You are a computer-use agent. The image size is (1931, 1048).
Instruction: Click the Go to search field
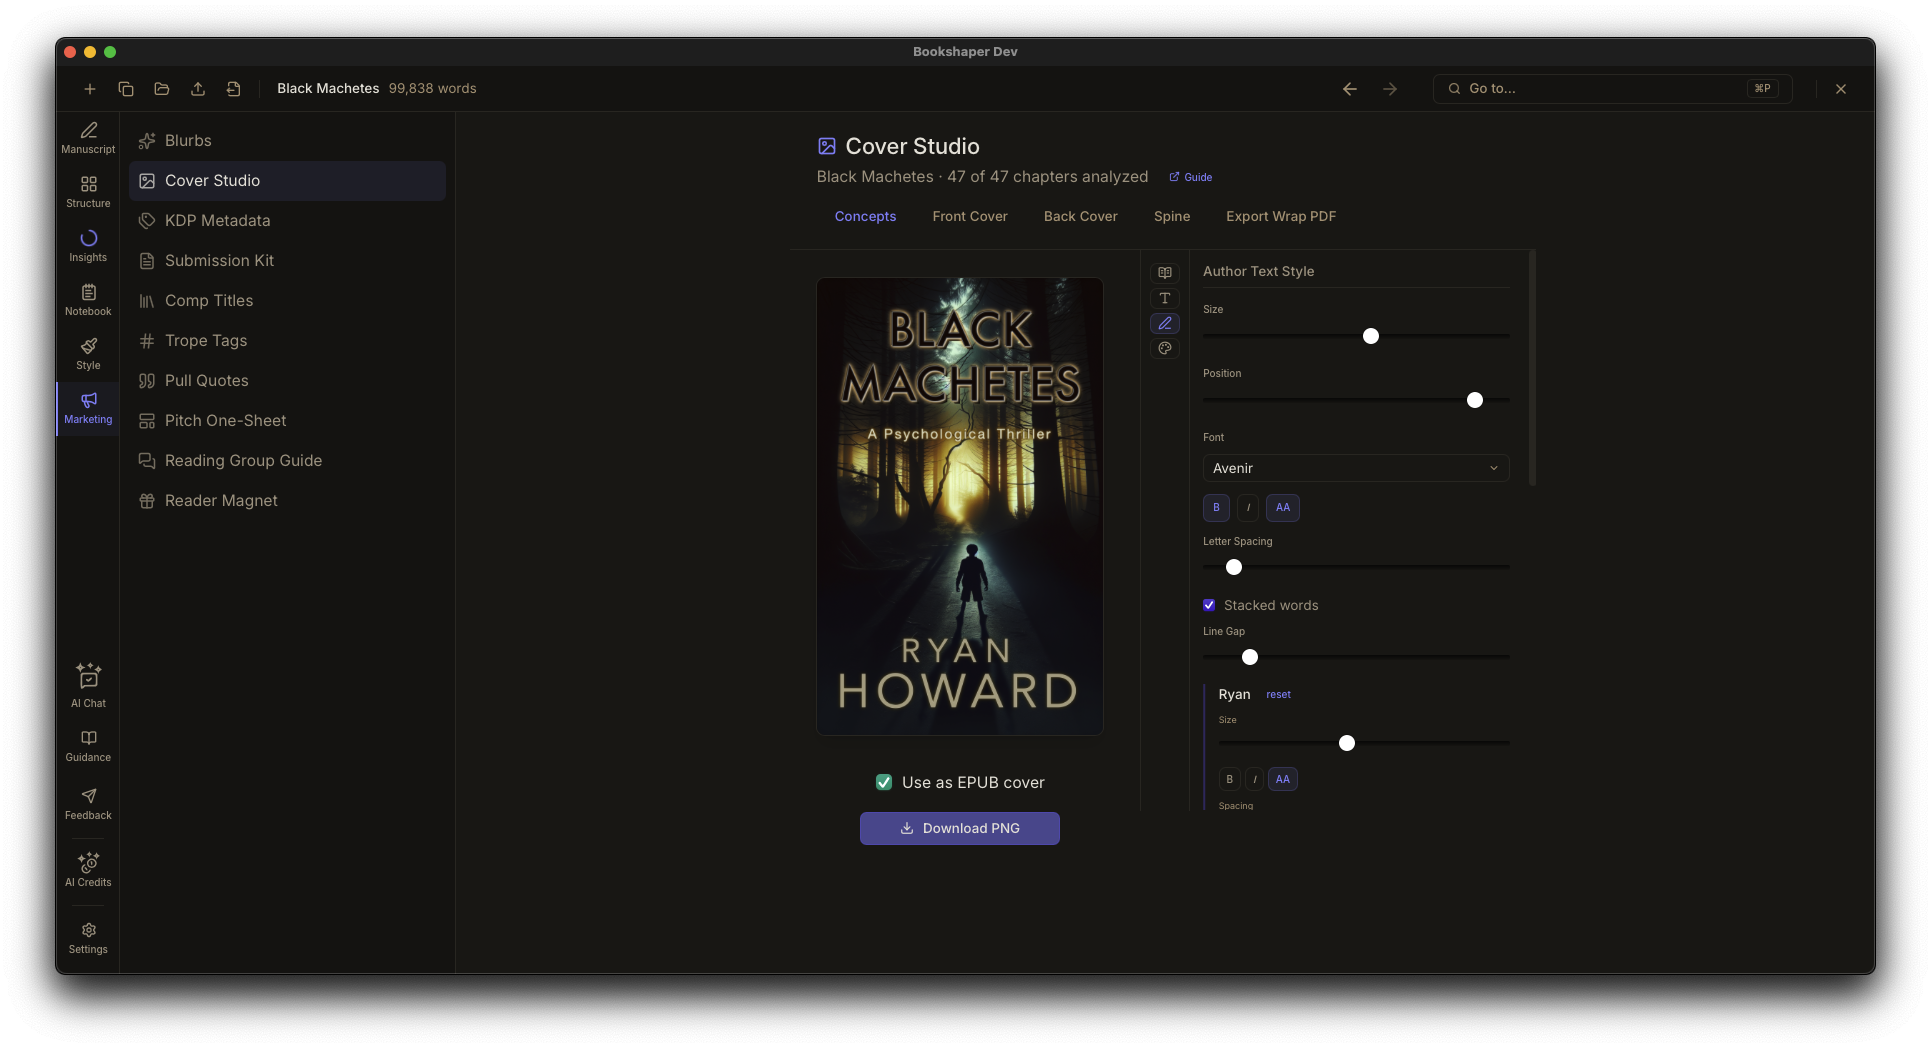coord(1613,89)
